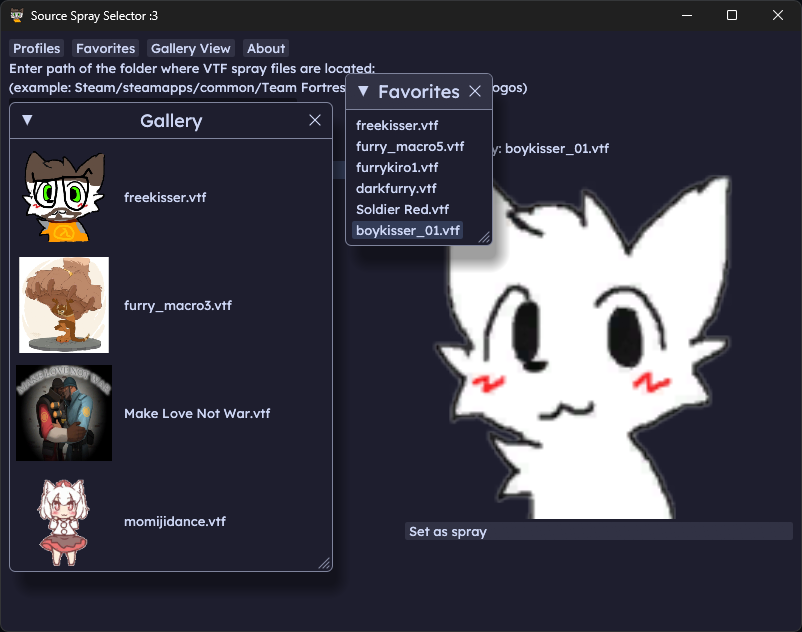This screenshot has width=802, height=632.
Task: Select the momijidance.vtf thumbnail in Gallery
Action: 64,521
